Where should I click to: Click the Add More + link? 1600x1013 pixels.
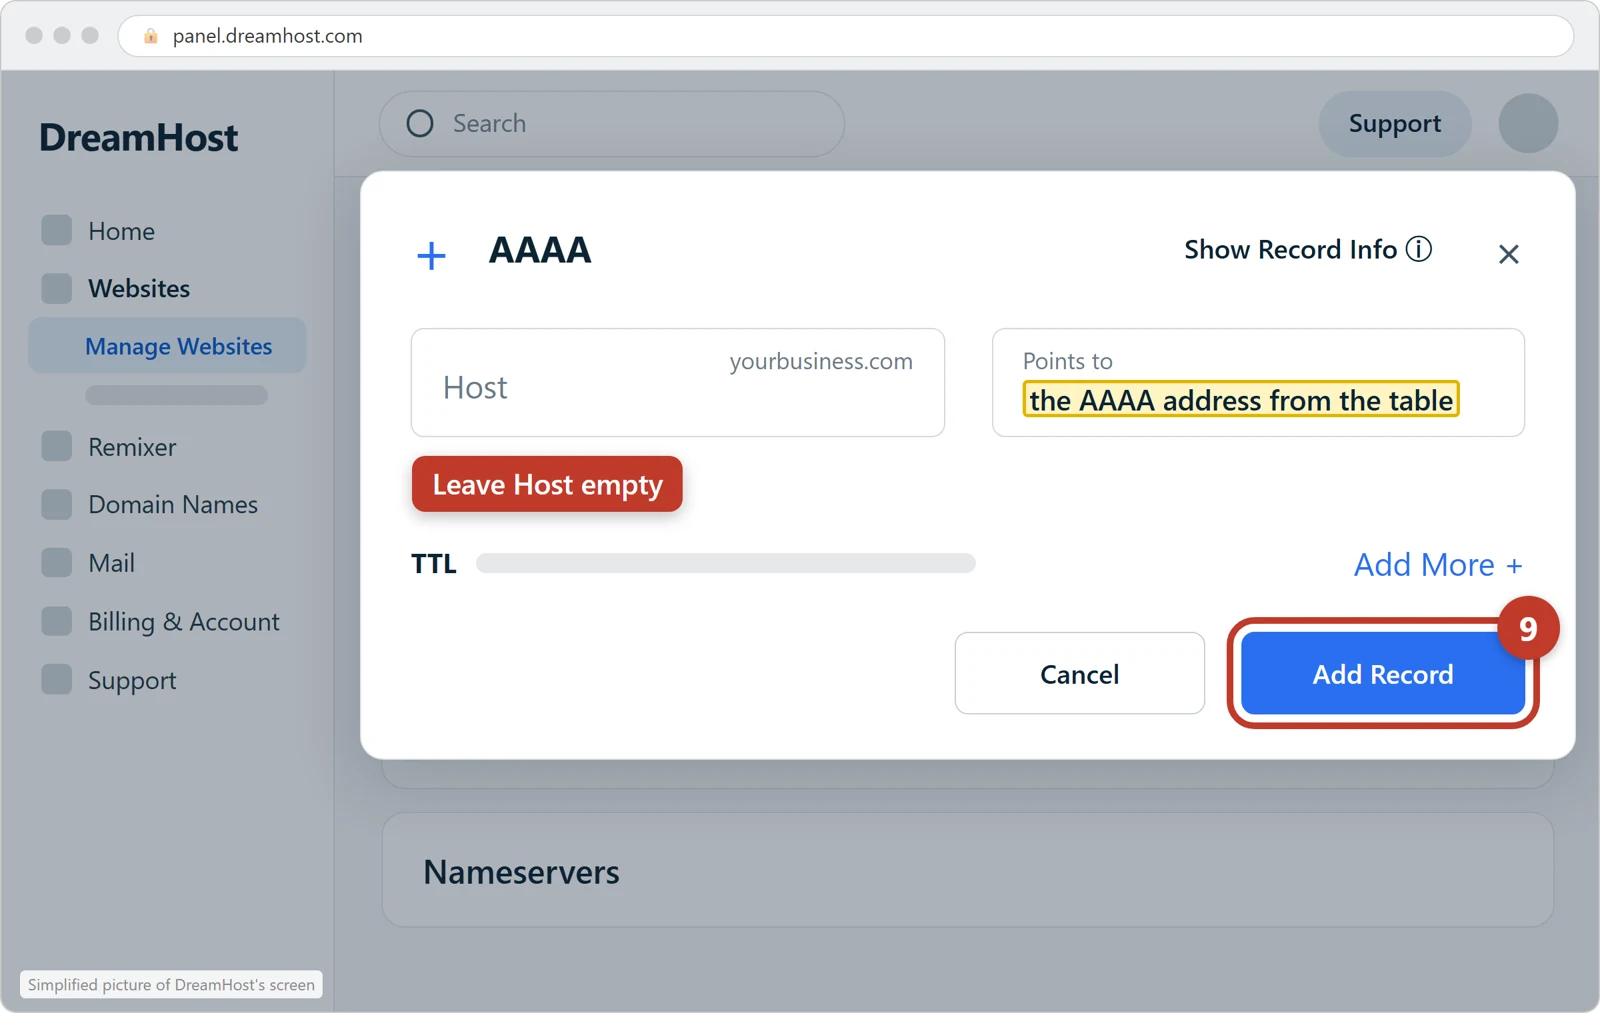click(1438, 565)
